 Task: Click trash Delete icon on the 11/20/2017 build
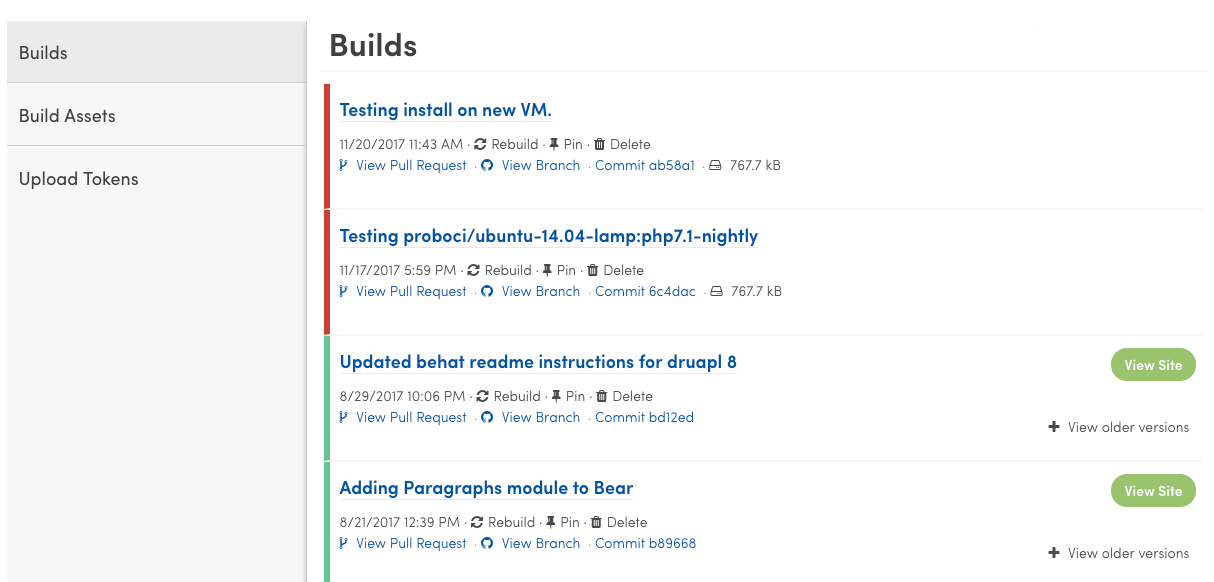[x=599, y=144]
